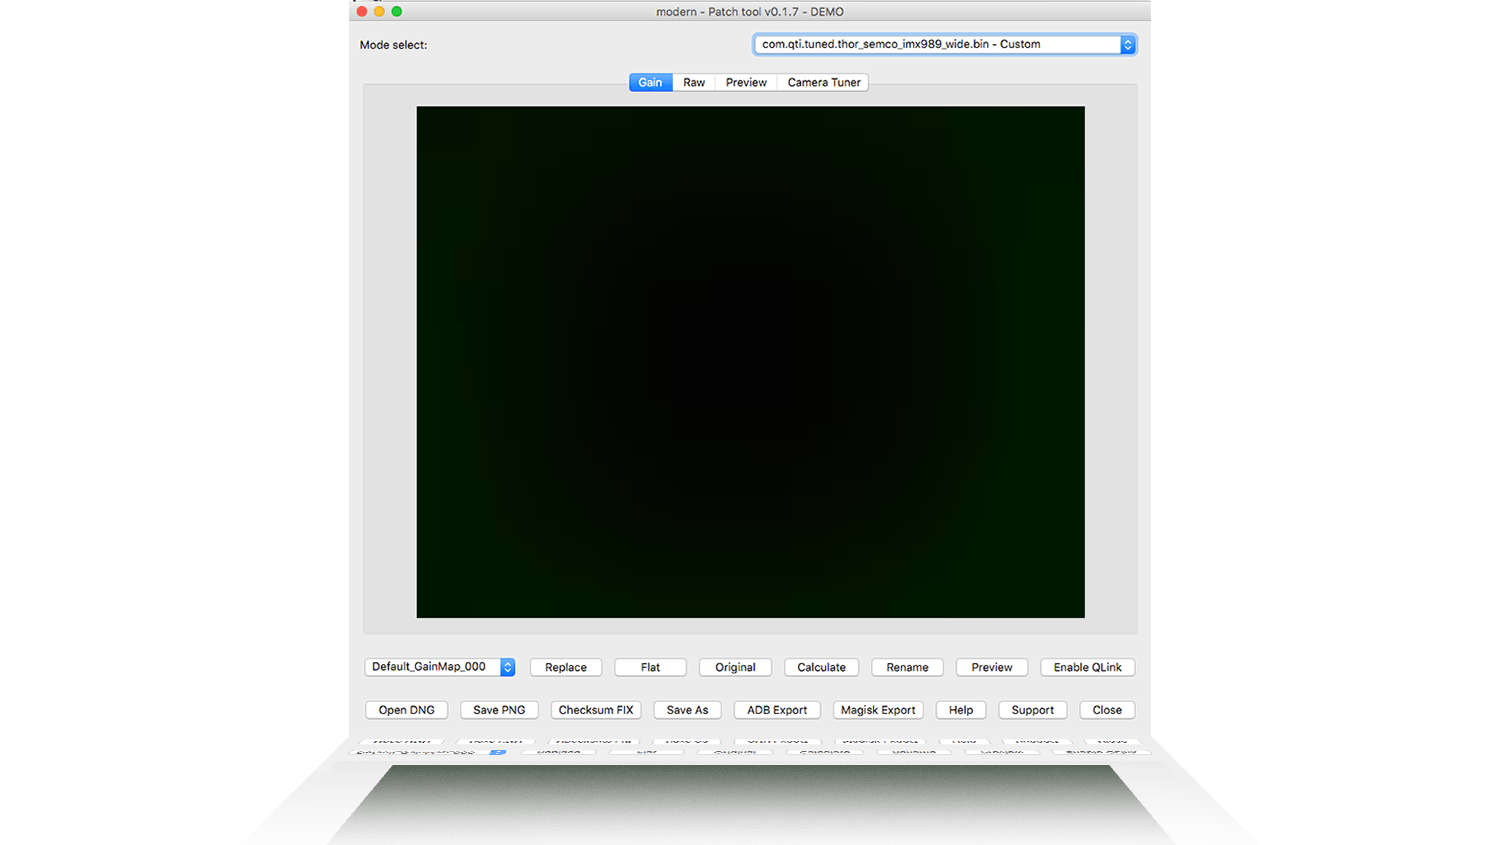Click the Original button
1500x845 pixels.
[735, 668]
